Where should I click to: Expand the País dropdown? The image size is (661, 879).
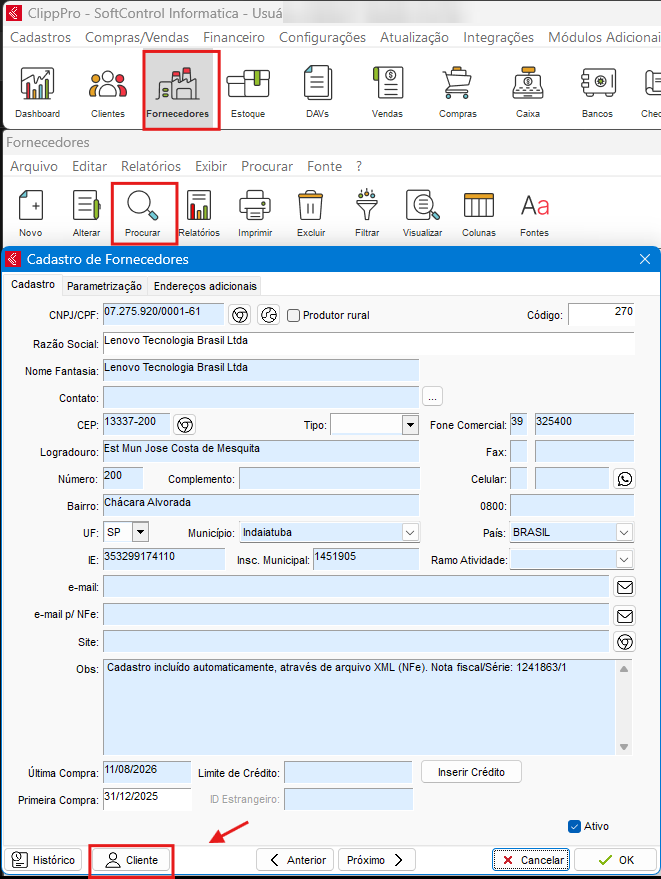pyautogui.click(x=624, y=533)
